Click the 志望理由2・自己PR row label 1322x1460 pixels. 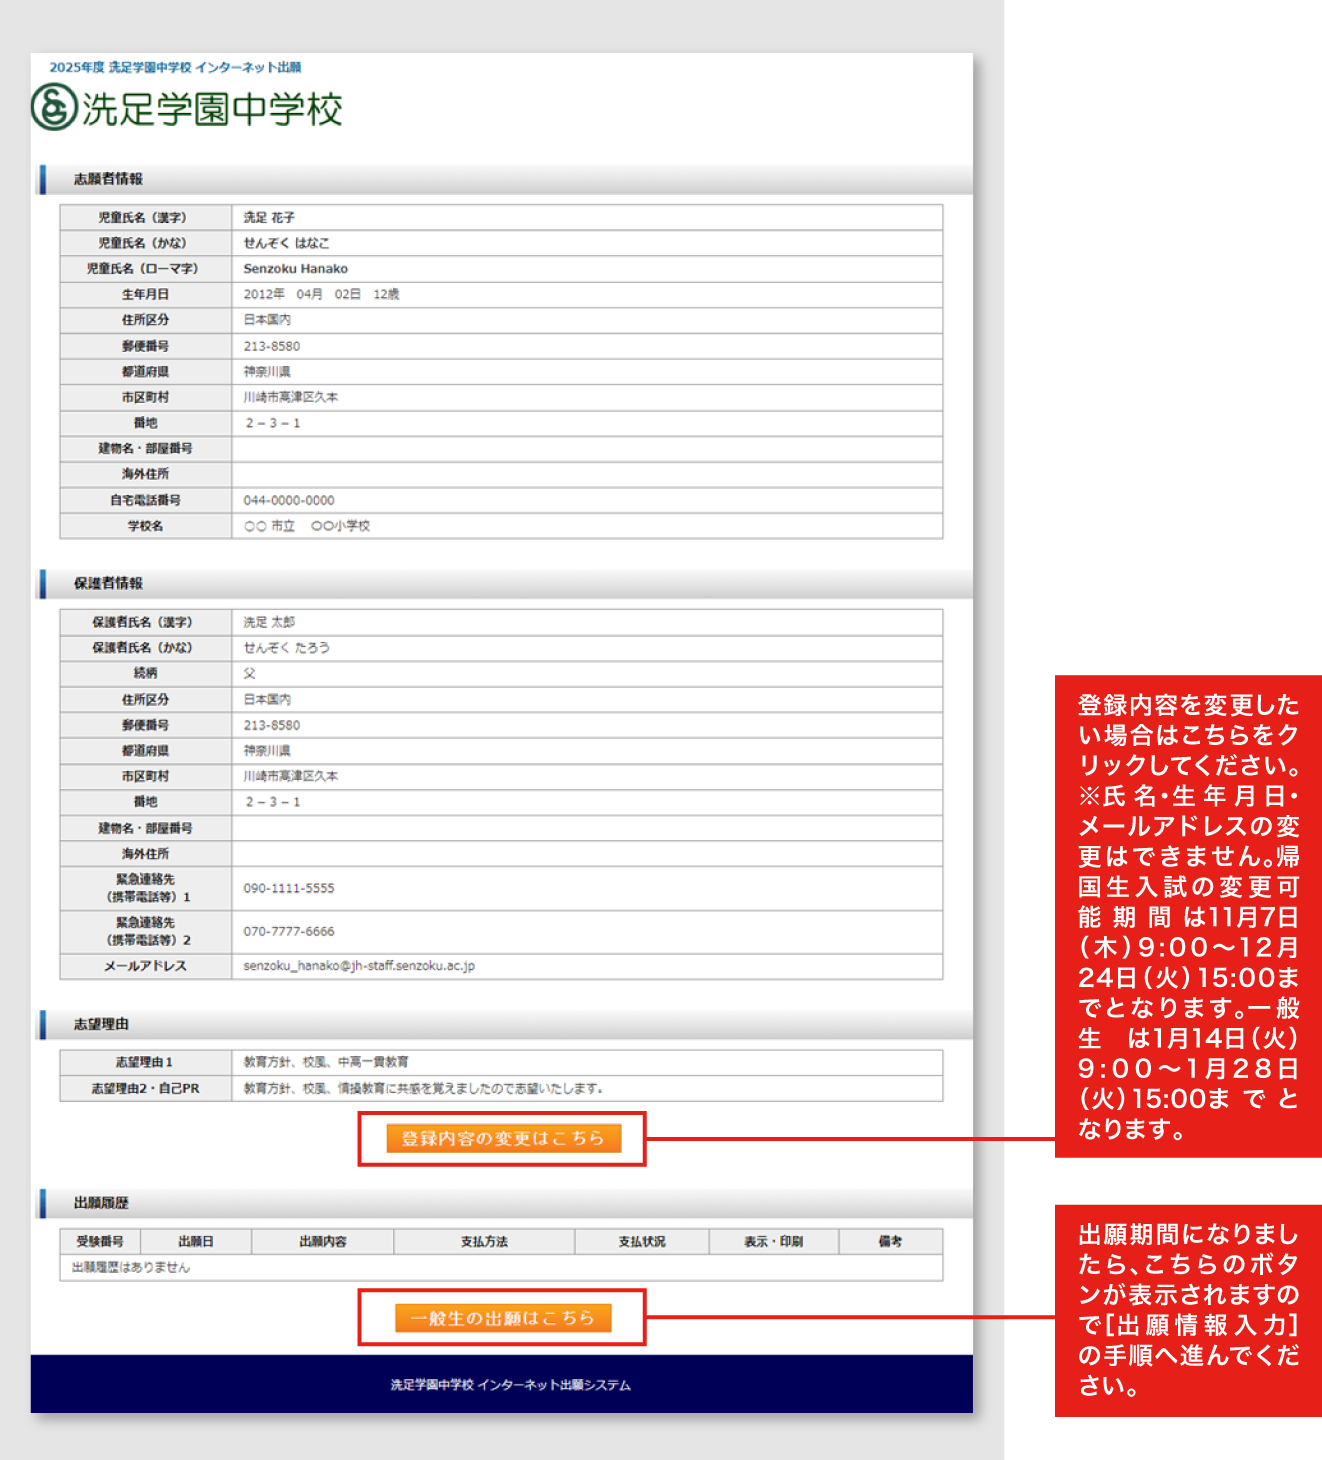[x=145, y=1088]
